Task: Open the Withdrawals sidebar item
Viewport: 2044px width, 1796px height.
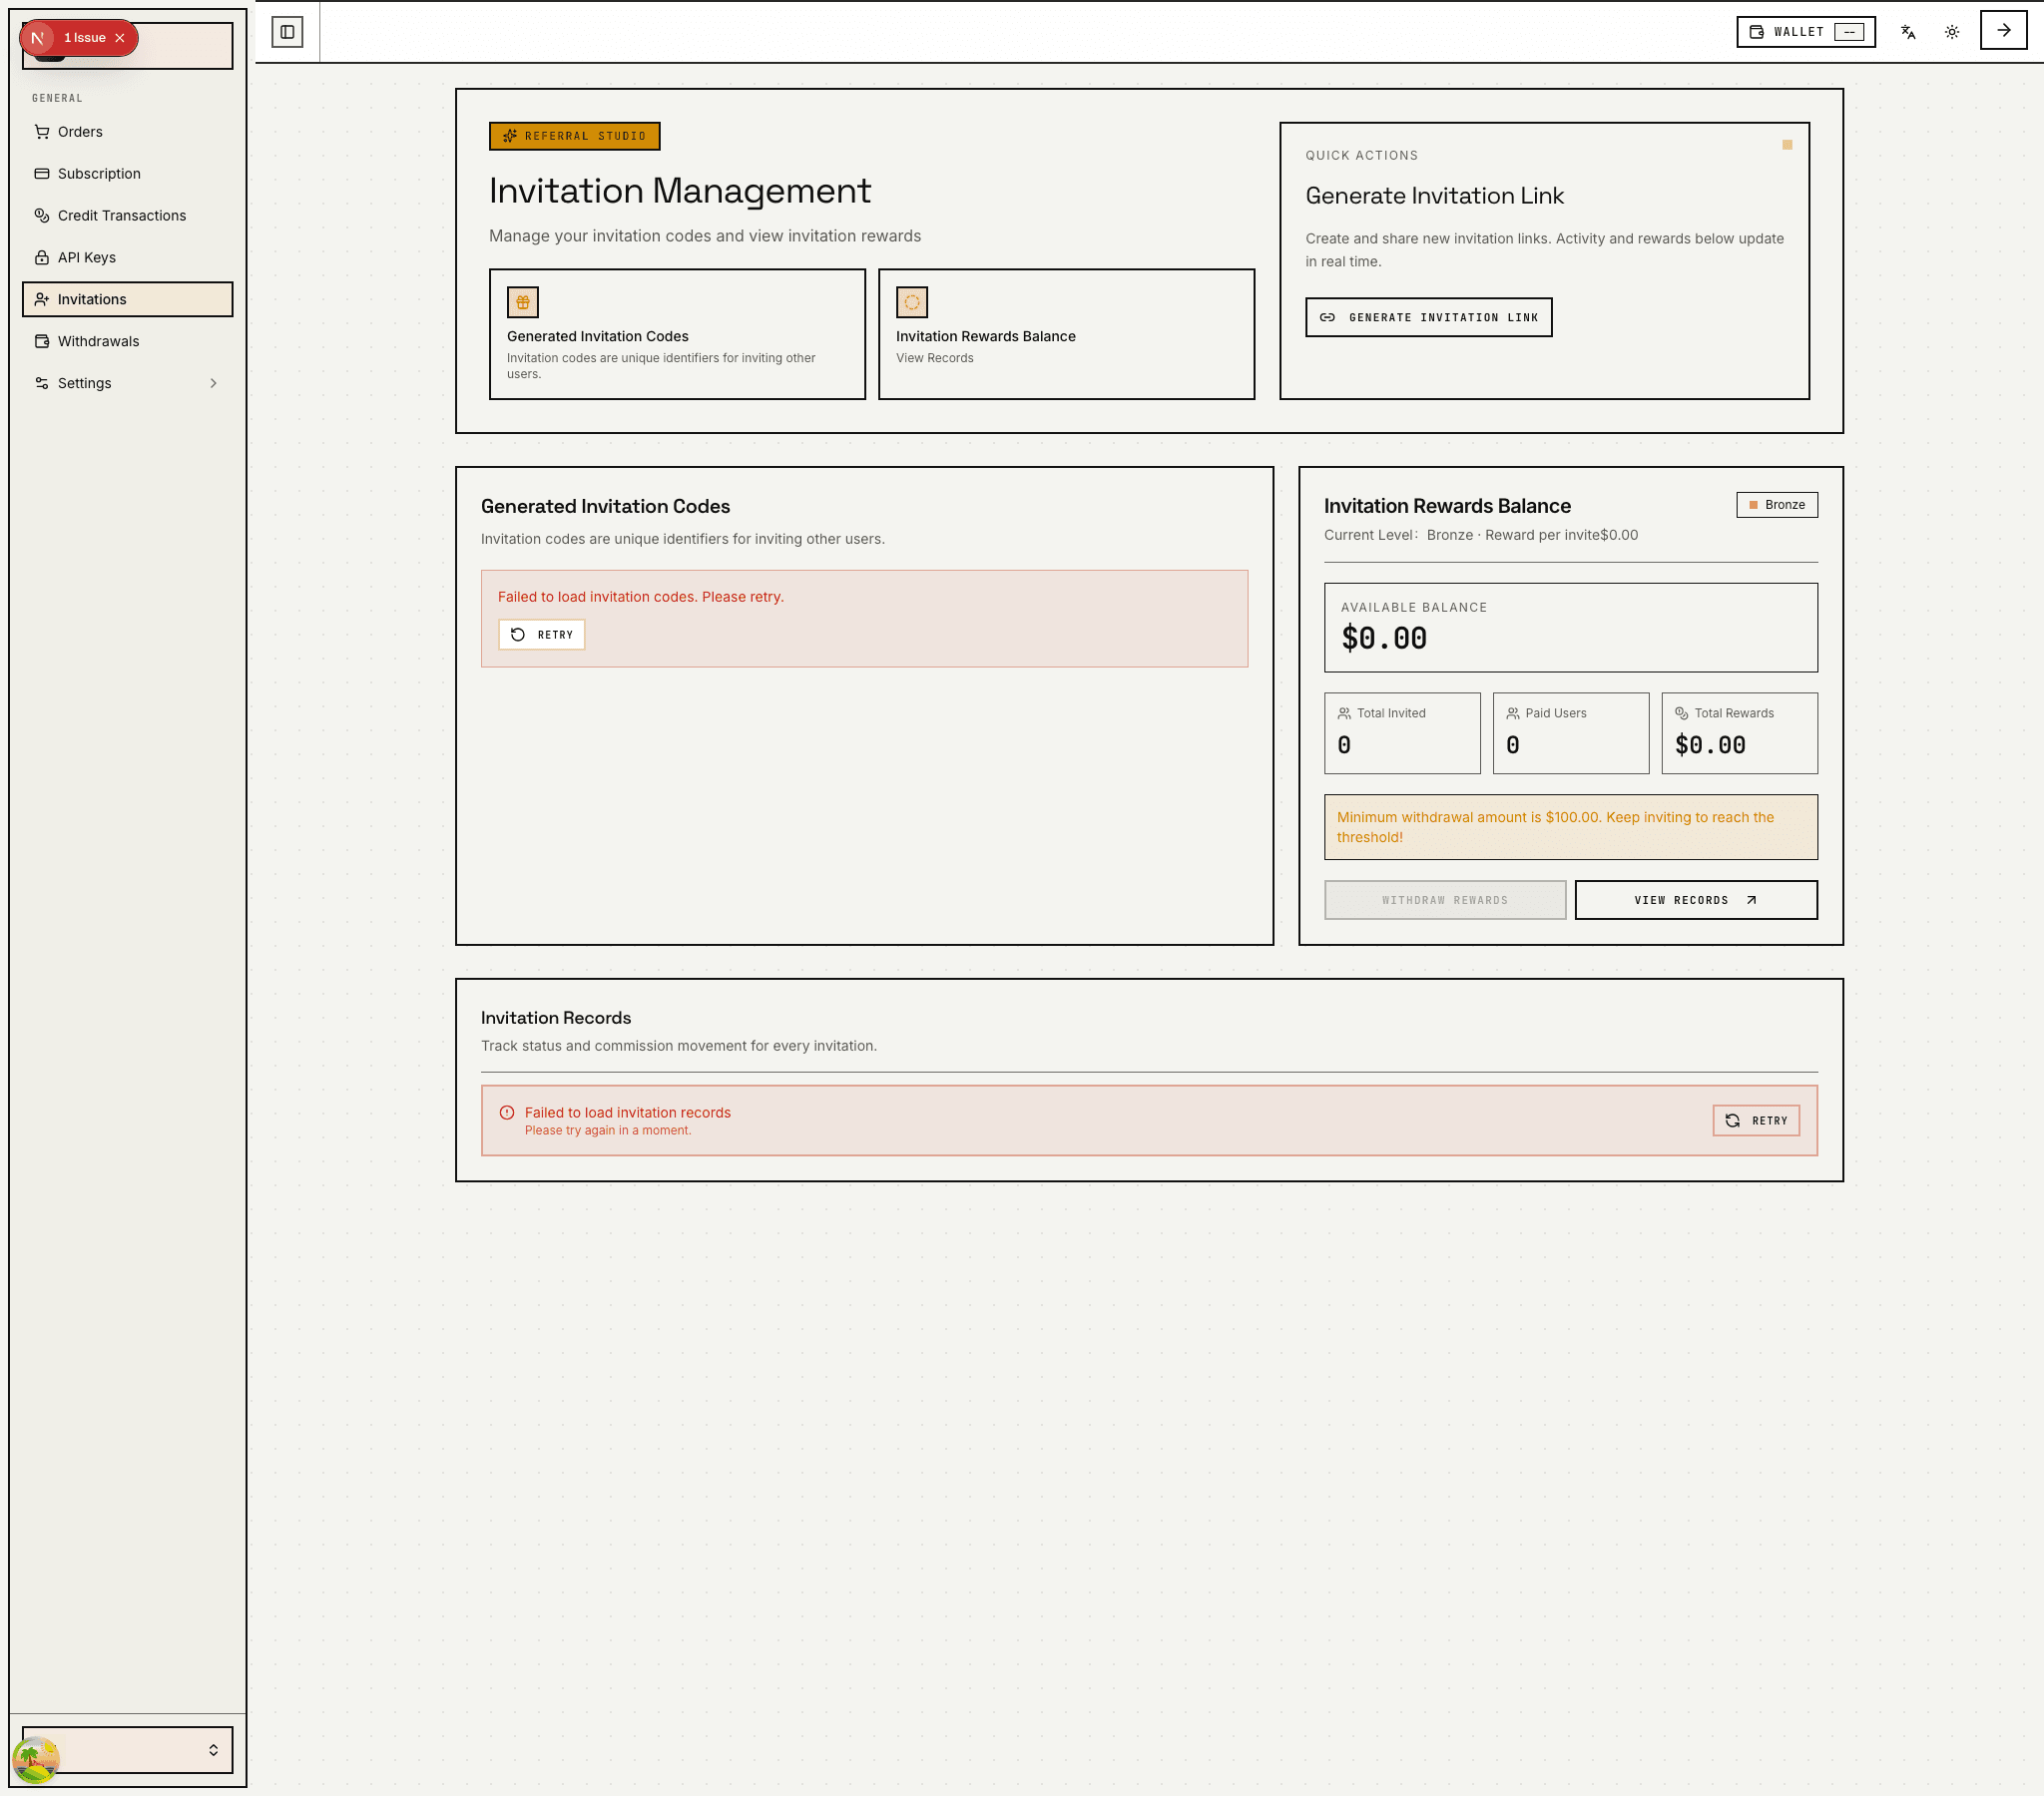Action: pos(98,342)
